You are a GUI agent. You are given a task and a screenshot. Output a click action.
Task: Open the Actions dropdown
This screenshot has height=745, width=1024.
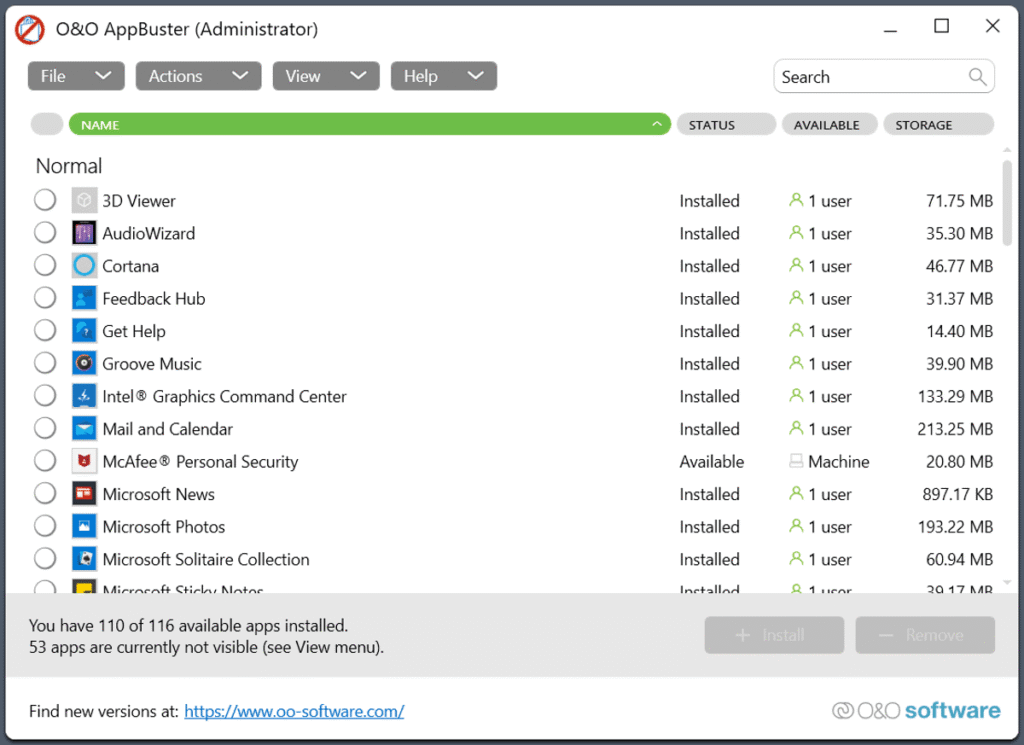[198, 75]
